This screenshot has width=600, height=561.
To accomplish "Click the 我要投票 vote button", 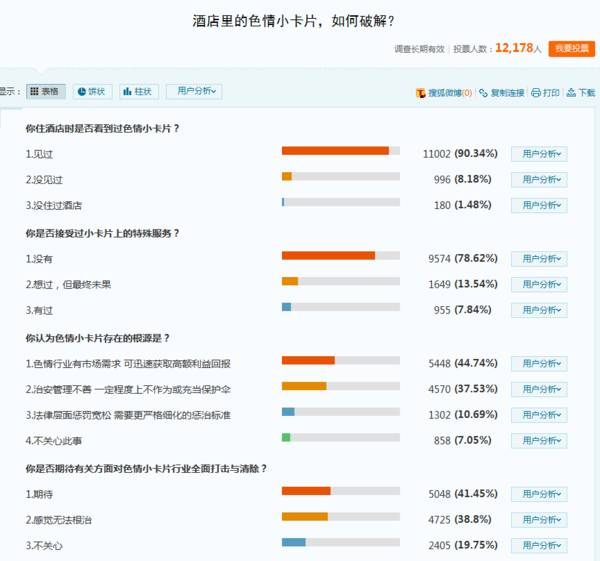I will (573, 48).
